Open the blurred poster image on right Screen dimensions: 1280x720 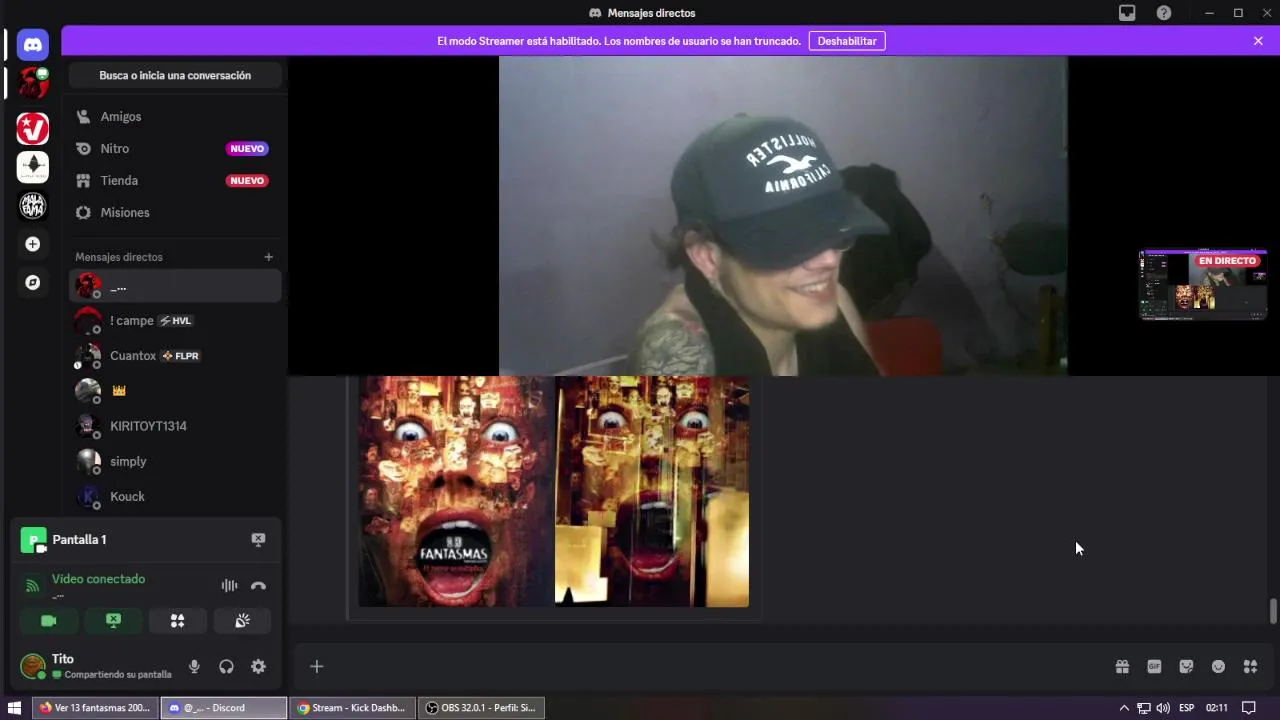pos(652,491)
